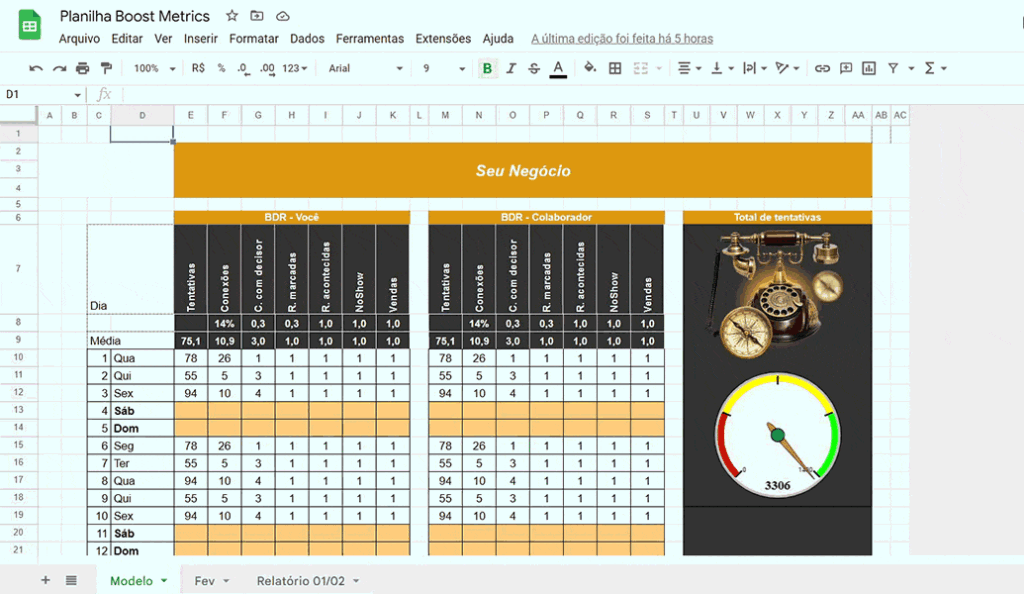The image size is (1024, 594).
Task: Open the Formatar menu
Action: click(254, 39)
